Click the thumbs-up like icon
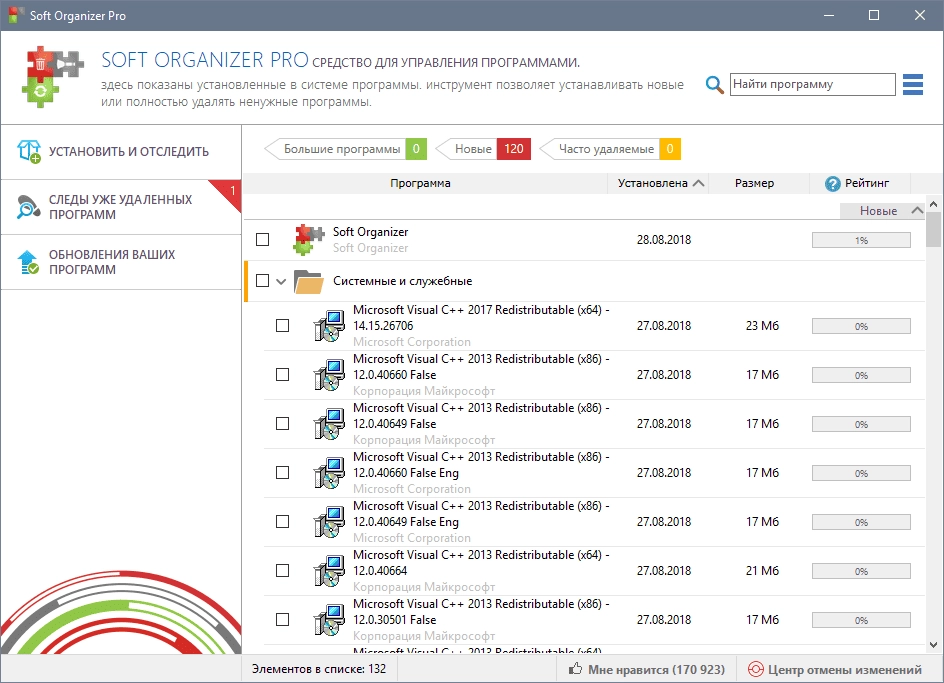Viewport: 944px width, 683px height. (x=576, y=669)
